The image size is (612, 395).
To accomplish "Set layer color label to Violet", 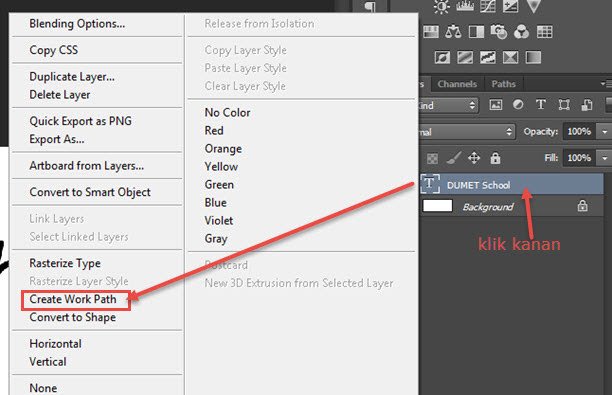I will pos(219,221).
